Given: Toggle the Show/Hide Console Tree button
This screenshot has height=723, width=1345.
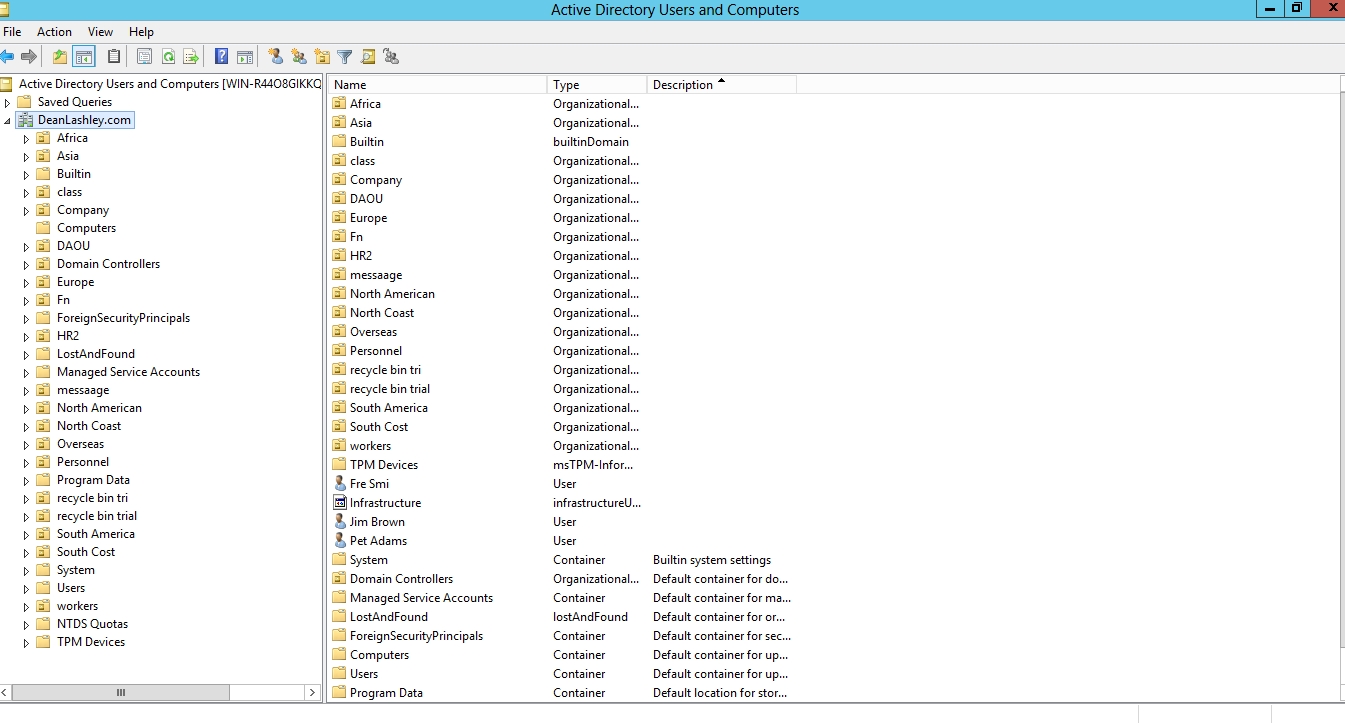Looking at the screenshot, I should point(84,57).
